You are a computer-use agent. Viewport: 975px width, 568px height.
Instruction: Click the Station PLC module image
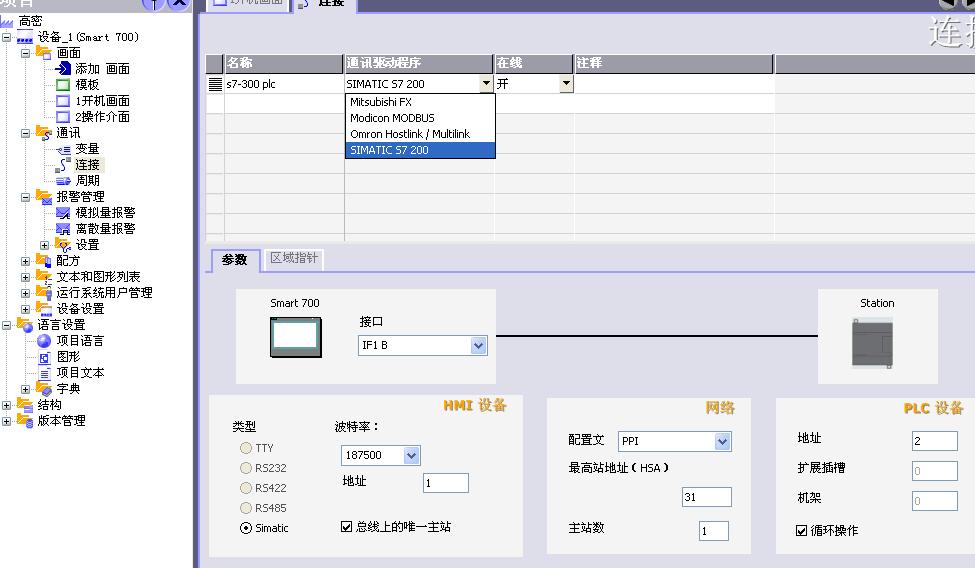pos(872,343)
